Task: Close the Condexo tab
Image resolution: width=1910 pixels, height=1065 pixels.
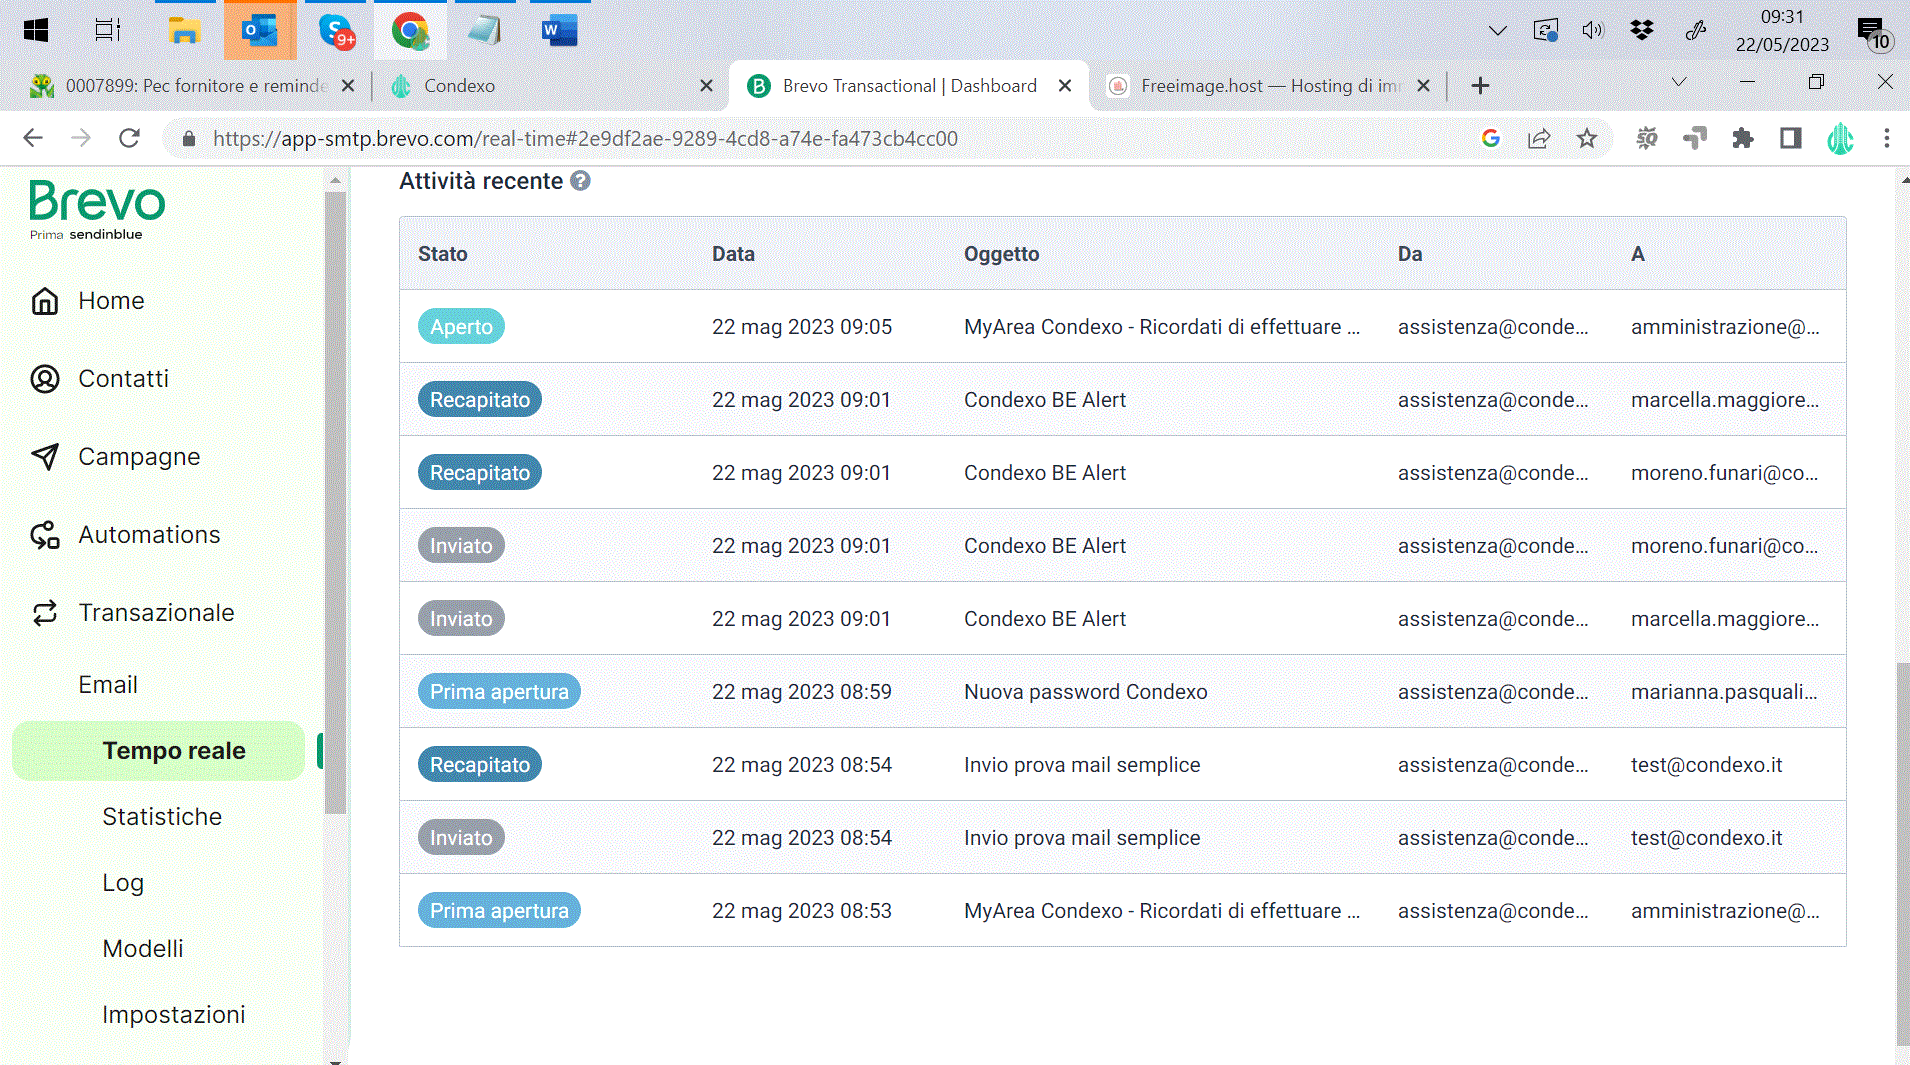Action: 706,86
